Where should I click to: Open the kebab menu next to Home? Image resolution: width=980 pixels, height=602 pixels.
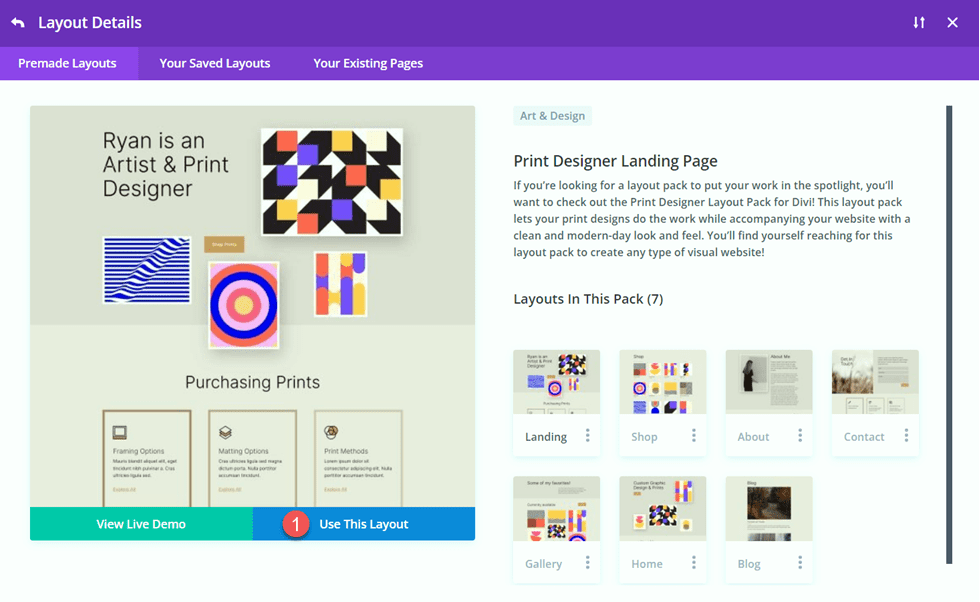point(693,563)
